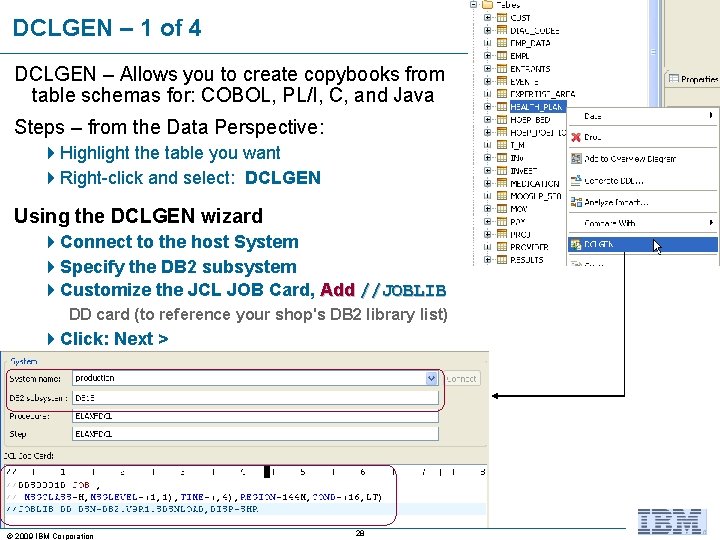Expand the RESULTS table node
Image resolution: width=720 pixels, height=540 pixels.
pyautogui.click(x=488, y=259)
